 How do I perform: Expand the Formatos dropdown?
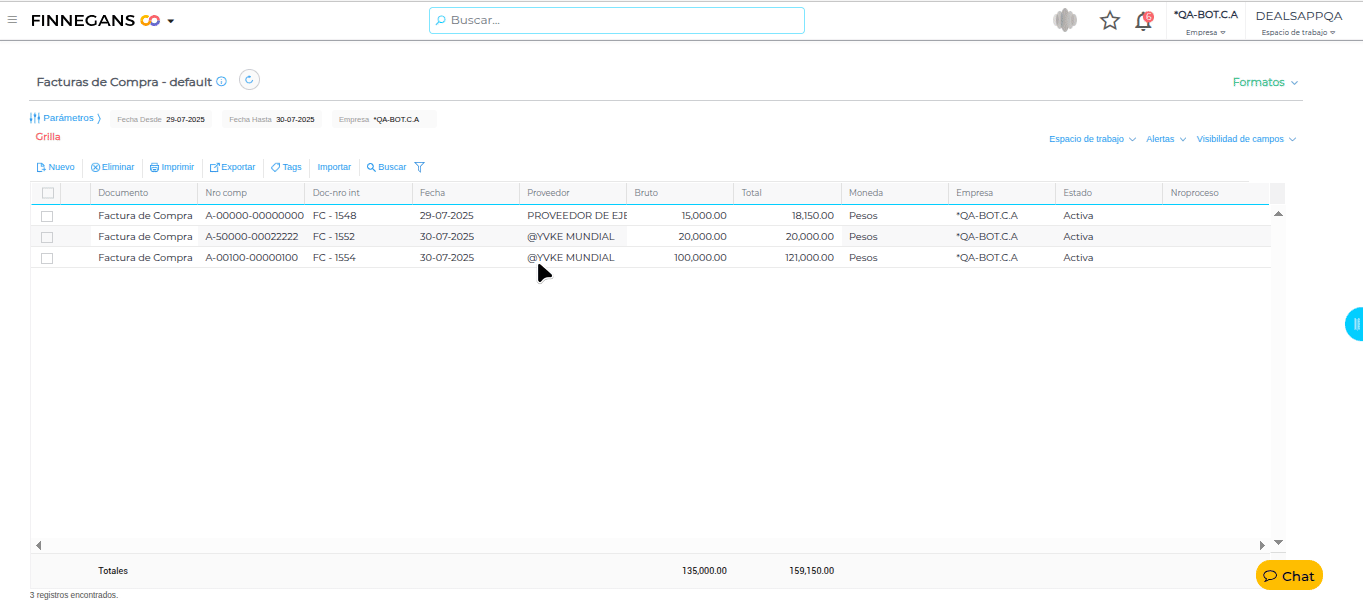click(x=1265, y=82)
